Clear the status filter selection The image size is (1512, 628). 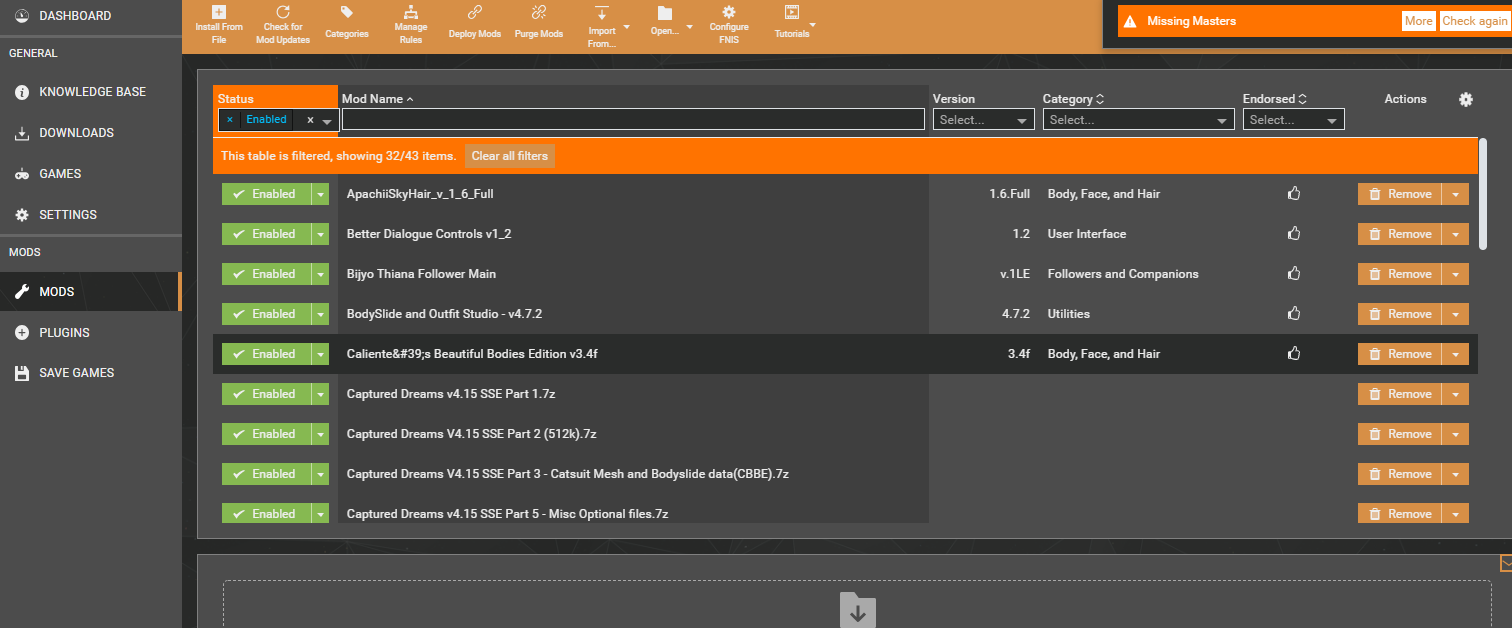click(310, 120)
